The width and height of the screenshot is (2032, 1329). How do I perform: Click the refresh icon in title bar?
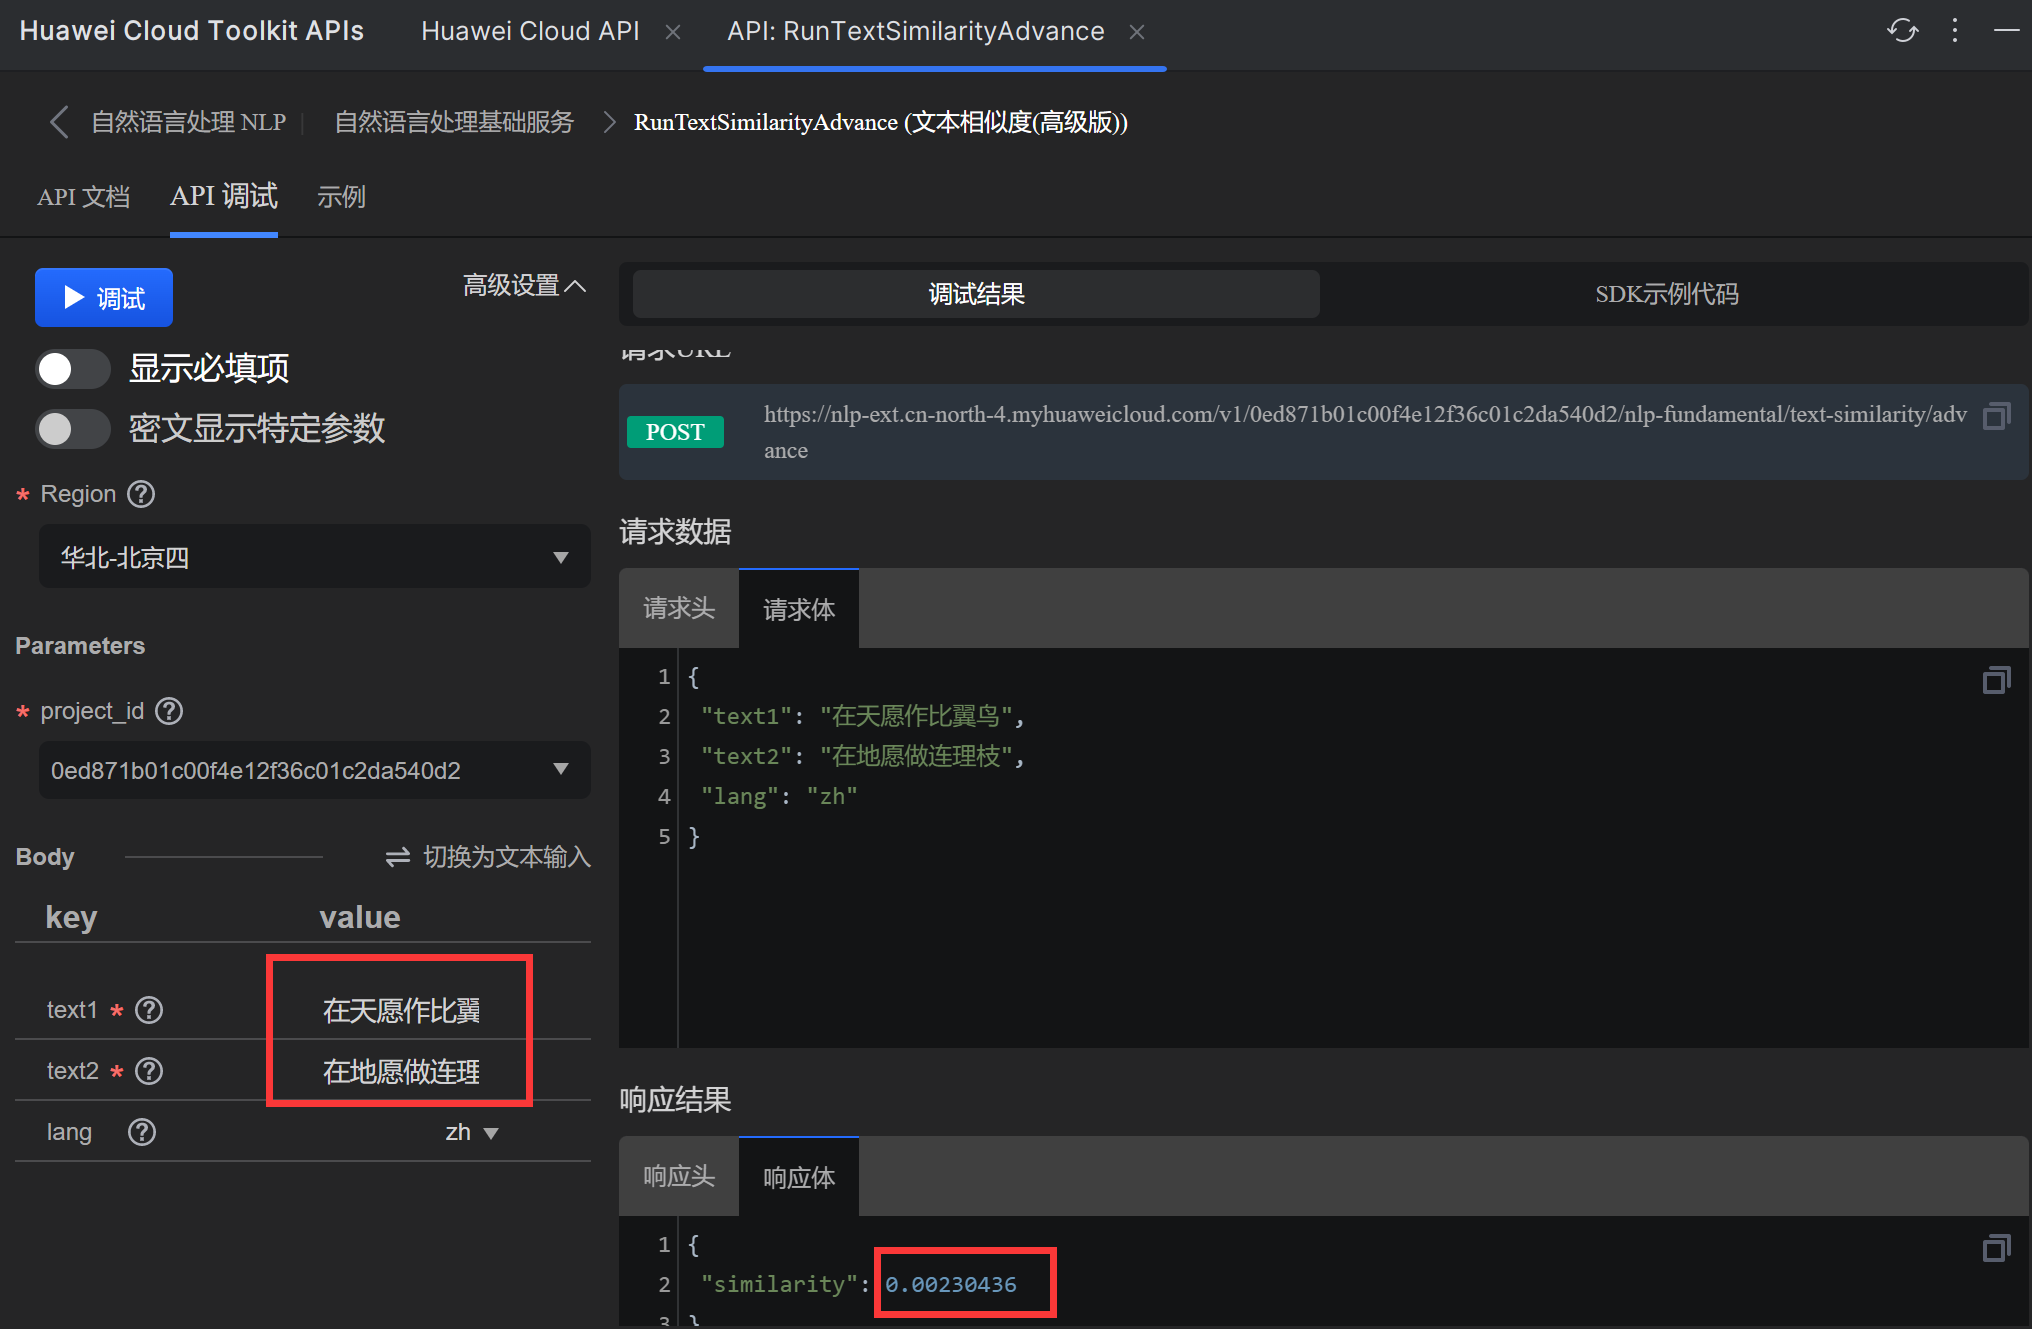(1902, 31)
